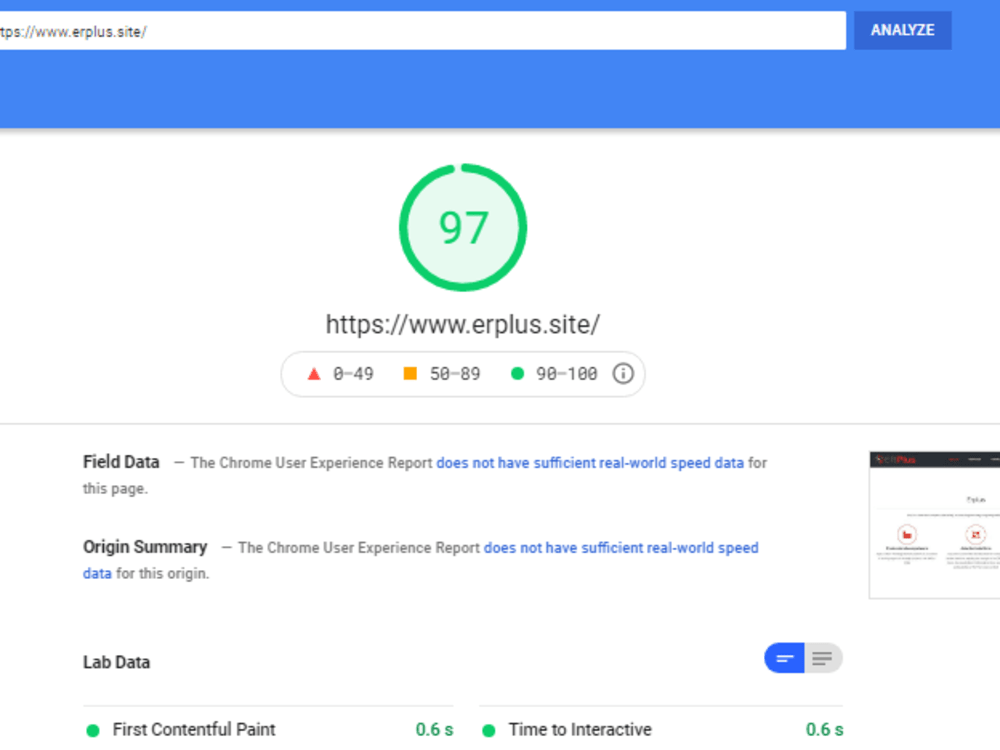Switch Lab Data to compact view toggle

pos(784,658)
